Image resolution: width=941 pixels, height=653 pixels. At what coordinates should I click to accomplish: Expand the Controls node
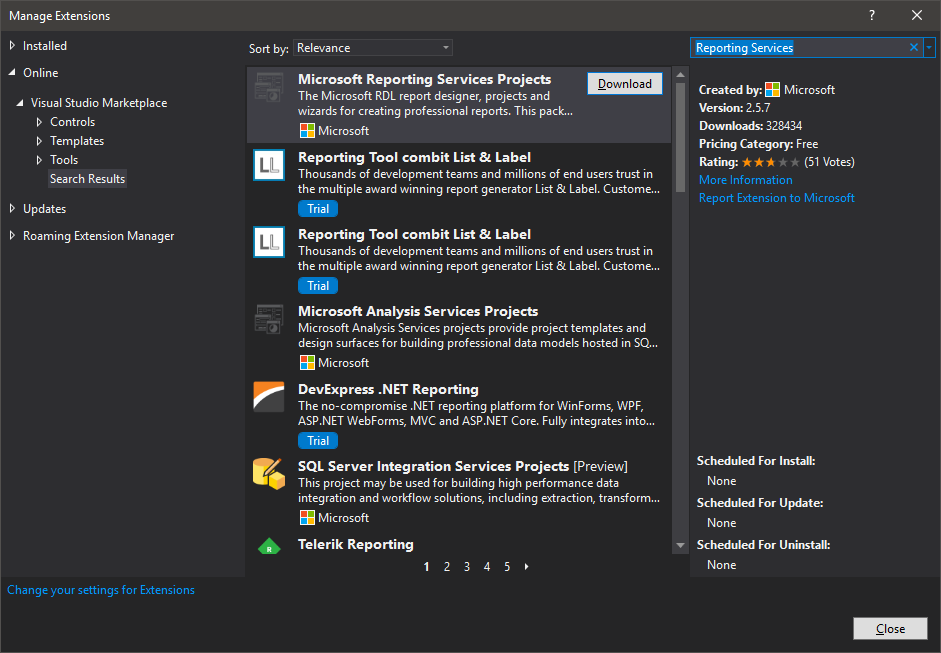pyautogui.click(x=39, y=122)
